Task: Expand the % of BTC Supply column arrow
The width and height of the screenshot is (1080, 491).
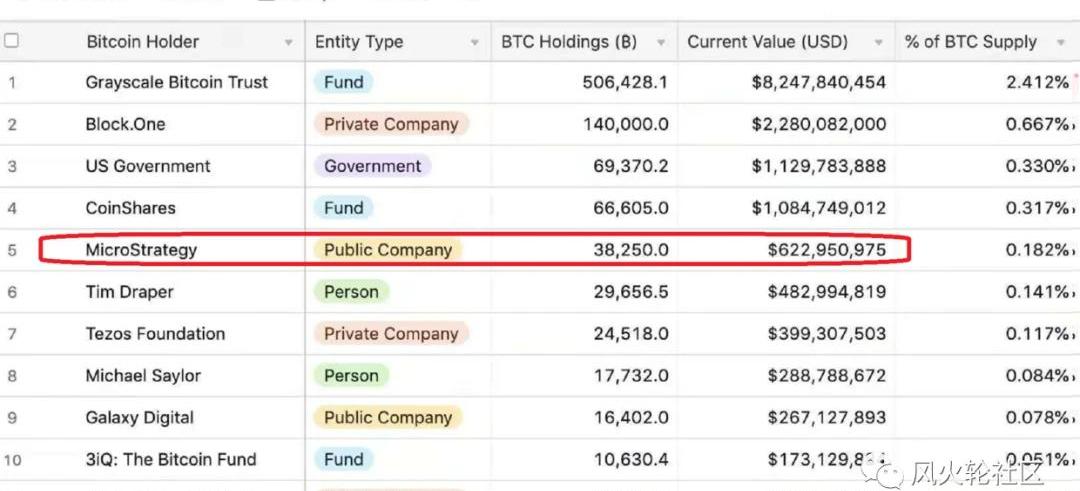Action: point(1061,43)
